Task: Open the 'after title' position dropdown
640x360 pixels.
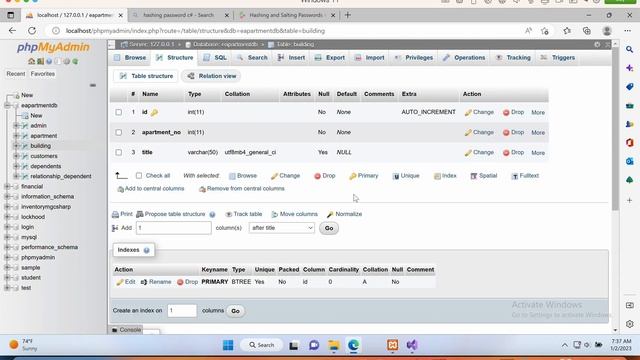Action: pyautogui.click(x=282, y=228)
